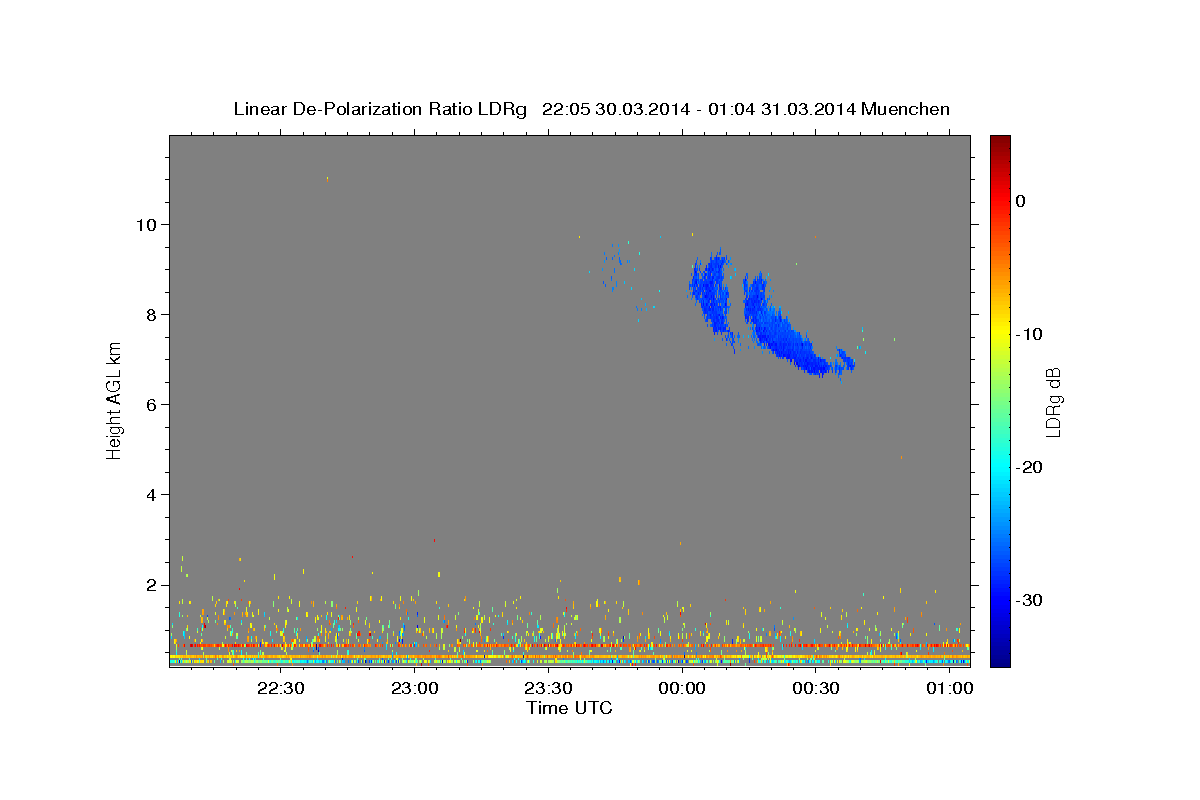Click the dark red top of the colorbar

(x=1000, y=143)
